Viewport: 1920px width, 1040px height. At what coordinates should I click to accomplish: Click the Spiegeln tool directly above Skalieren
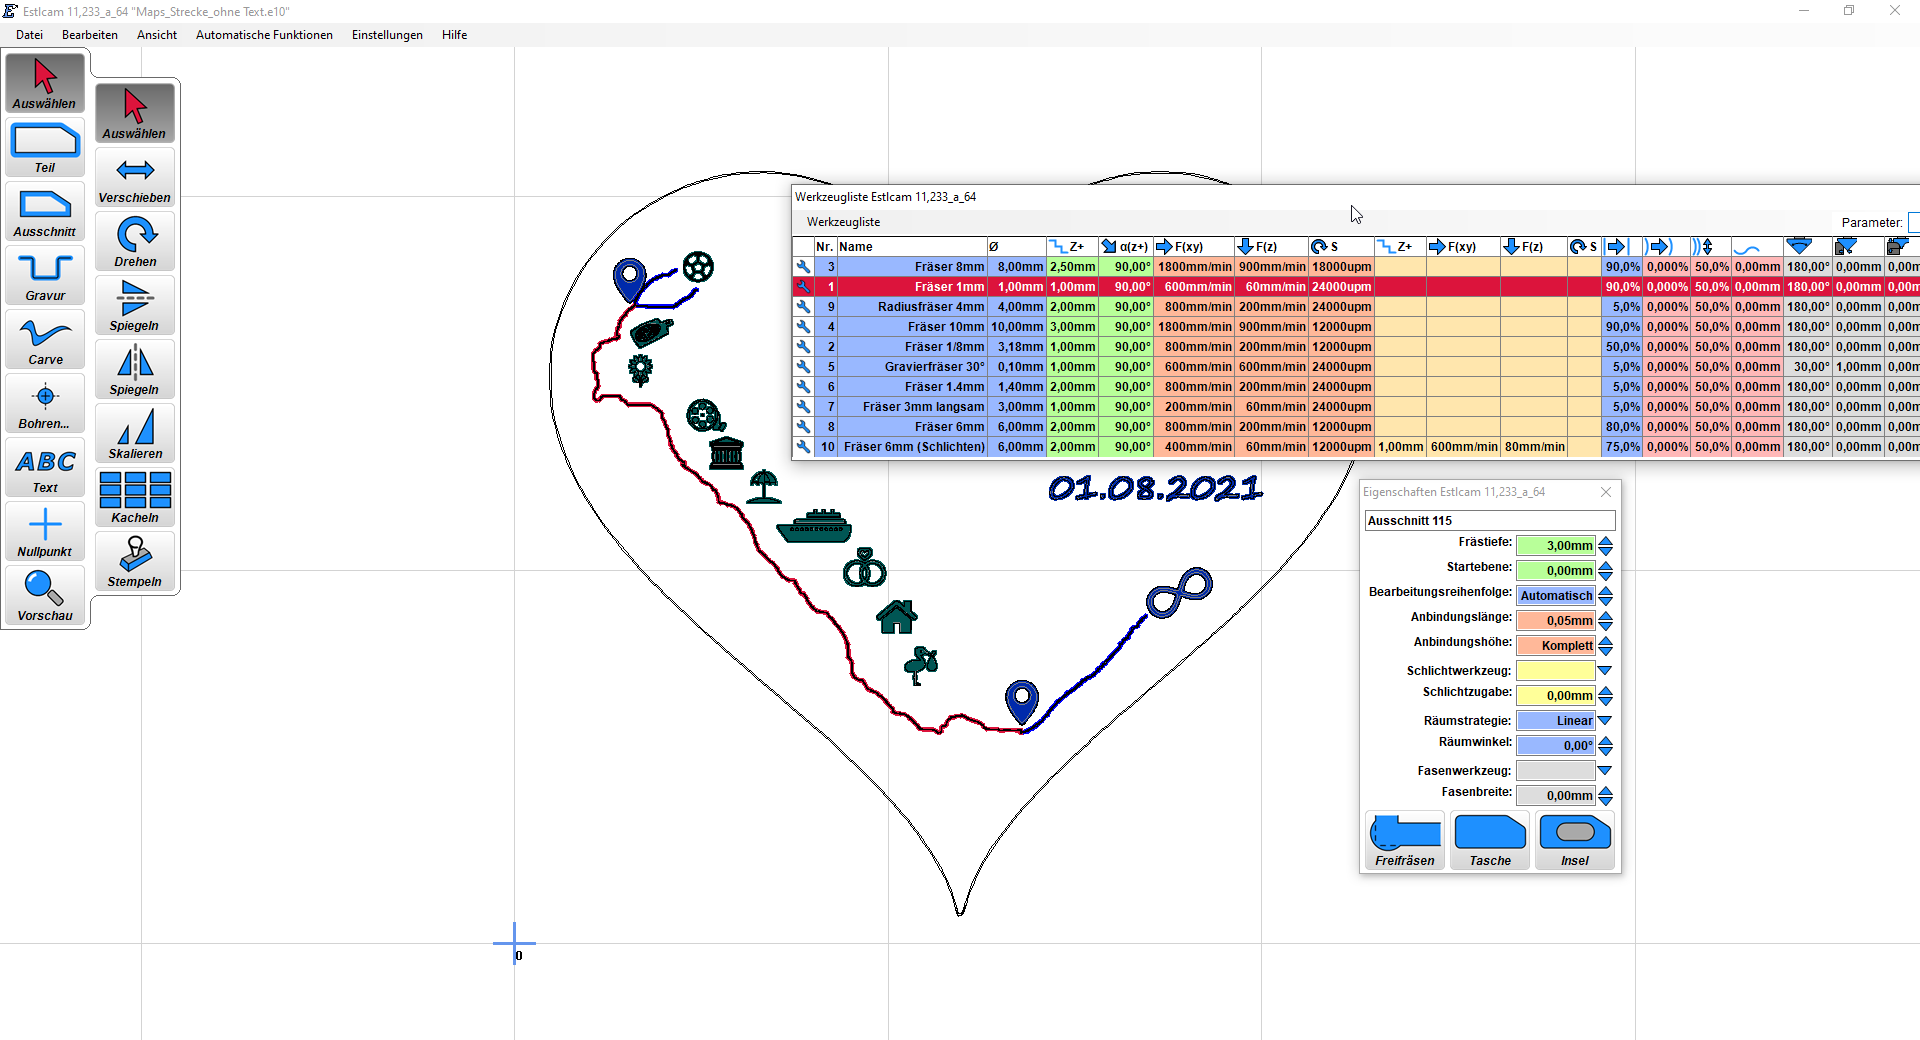(x=135, y=369)
